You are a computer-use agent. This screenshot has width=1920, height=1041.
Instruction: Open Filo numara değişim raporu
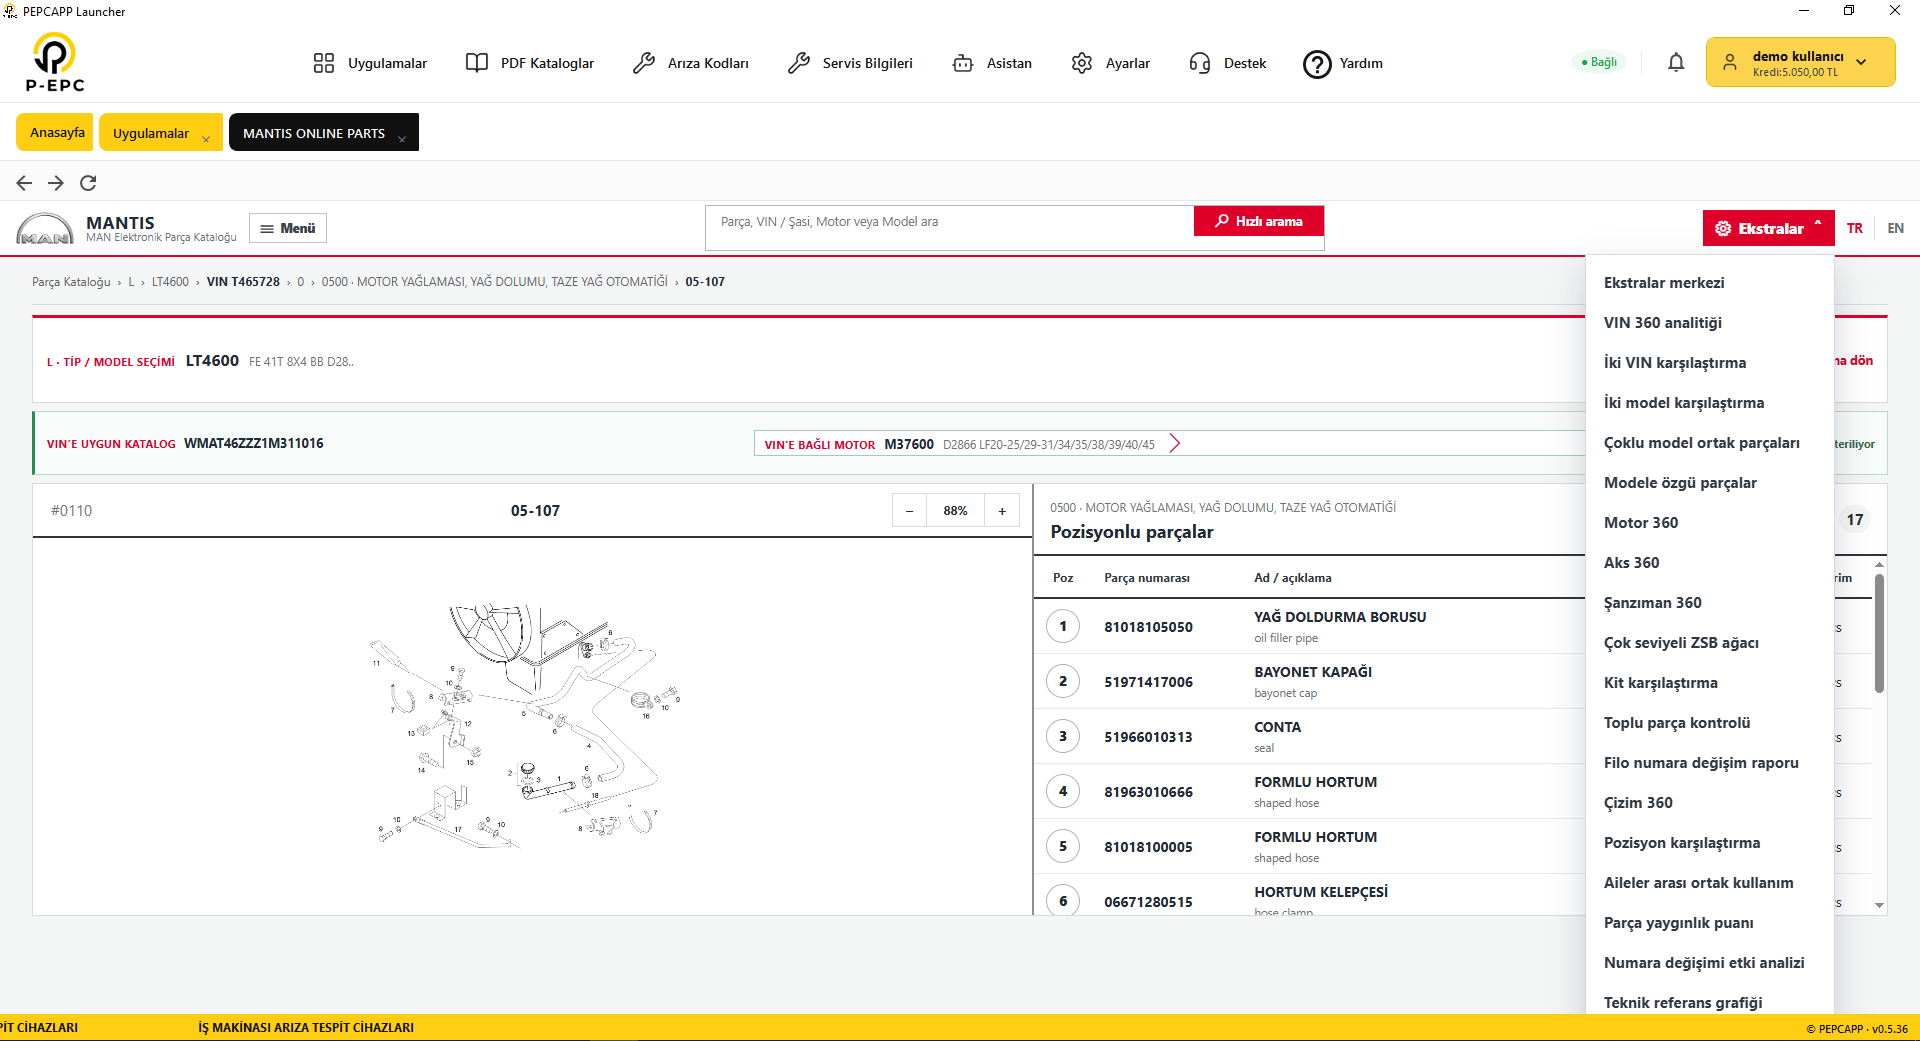coord(1709,763)
